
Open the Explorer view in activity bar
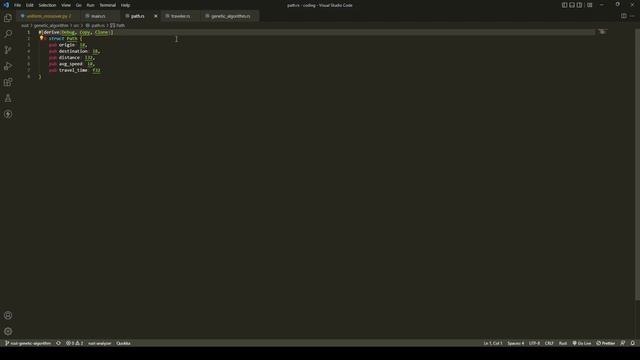coord(8,18)
